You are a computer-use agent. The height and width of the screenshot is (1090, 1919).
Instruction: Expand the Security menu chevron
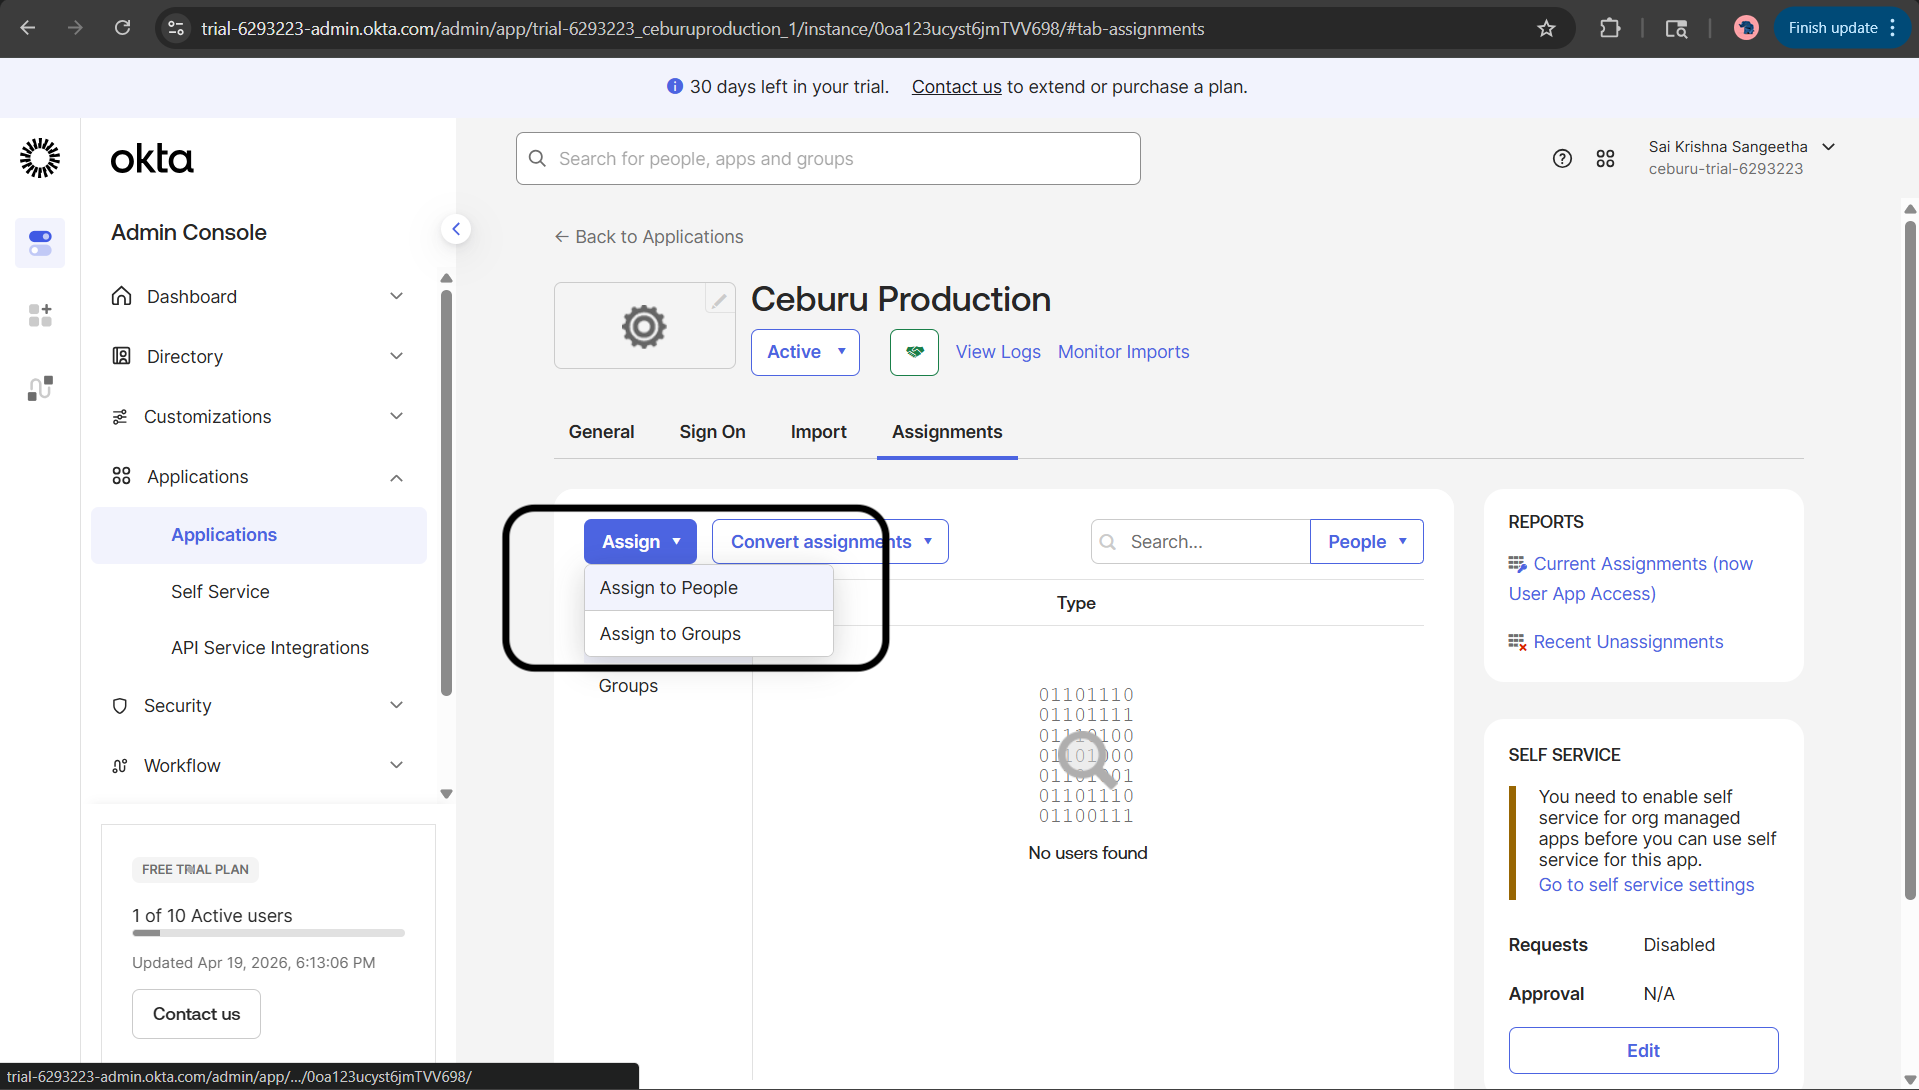tap(396, 705)
